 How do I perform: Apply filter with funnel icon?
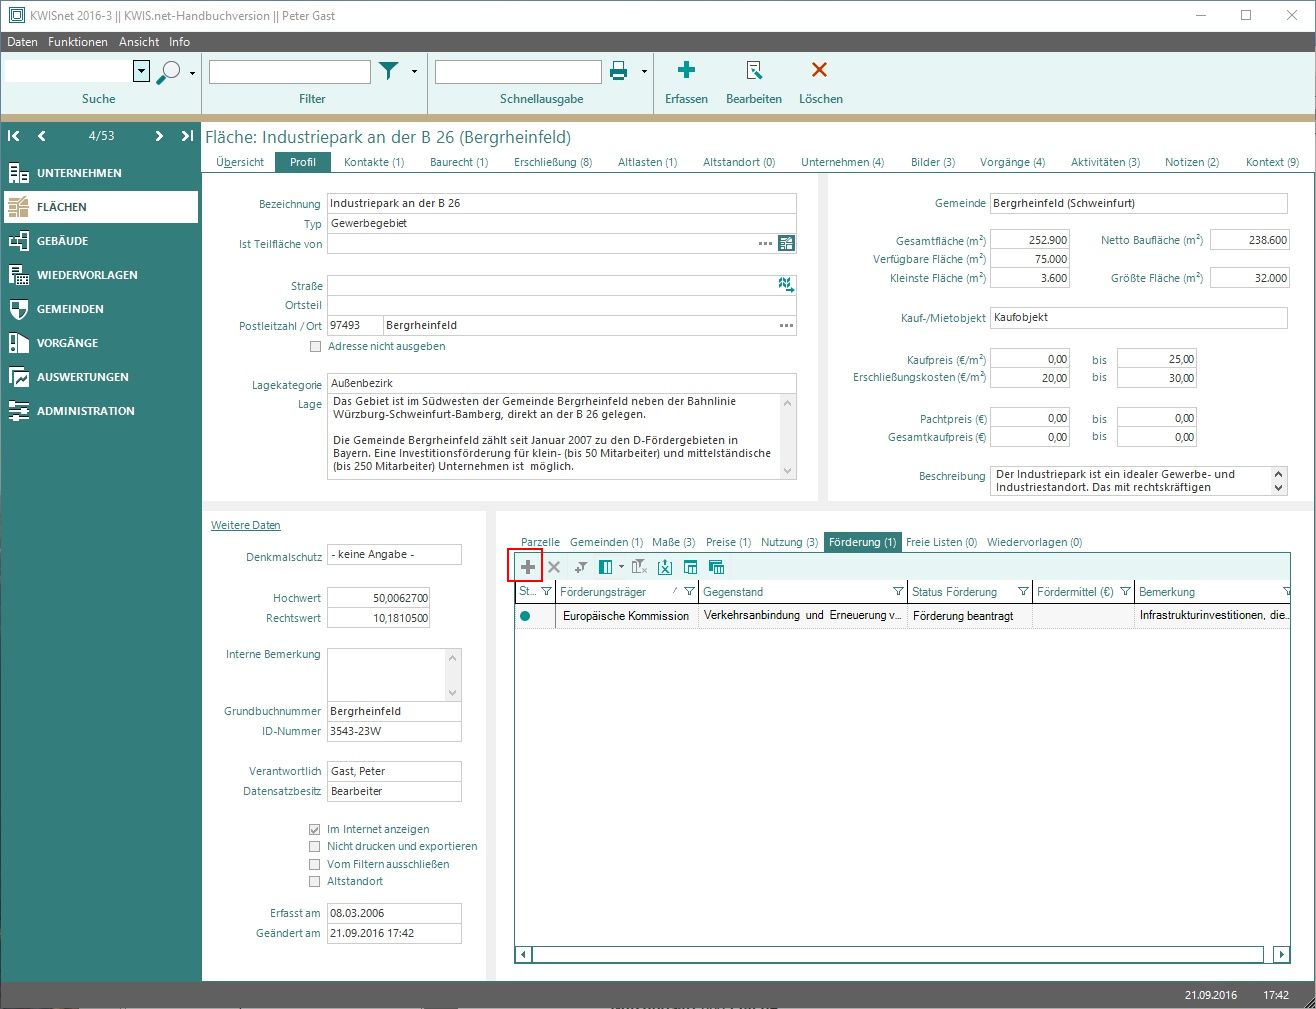coord(388,71)
